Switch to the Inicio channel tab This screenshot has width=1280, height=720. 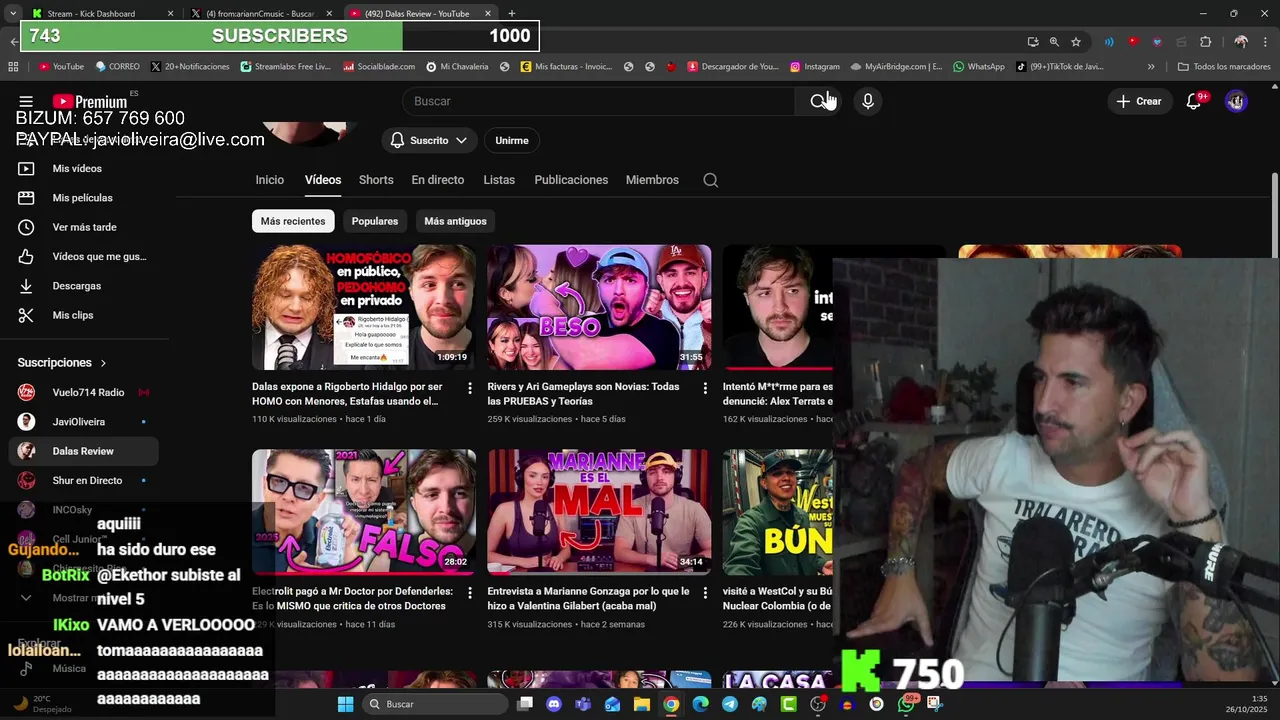269,180
